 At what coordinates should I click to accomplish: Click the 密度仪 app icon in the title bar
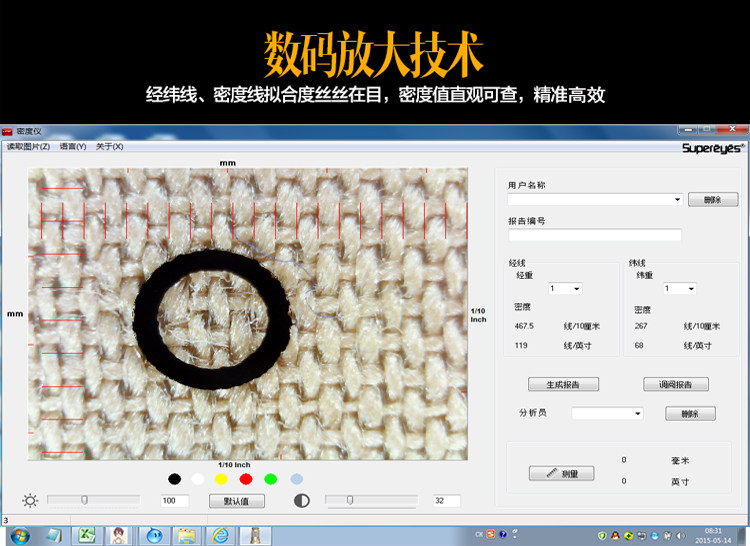click(7, 131)
